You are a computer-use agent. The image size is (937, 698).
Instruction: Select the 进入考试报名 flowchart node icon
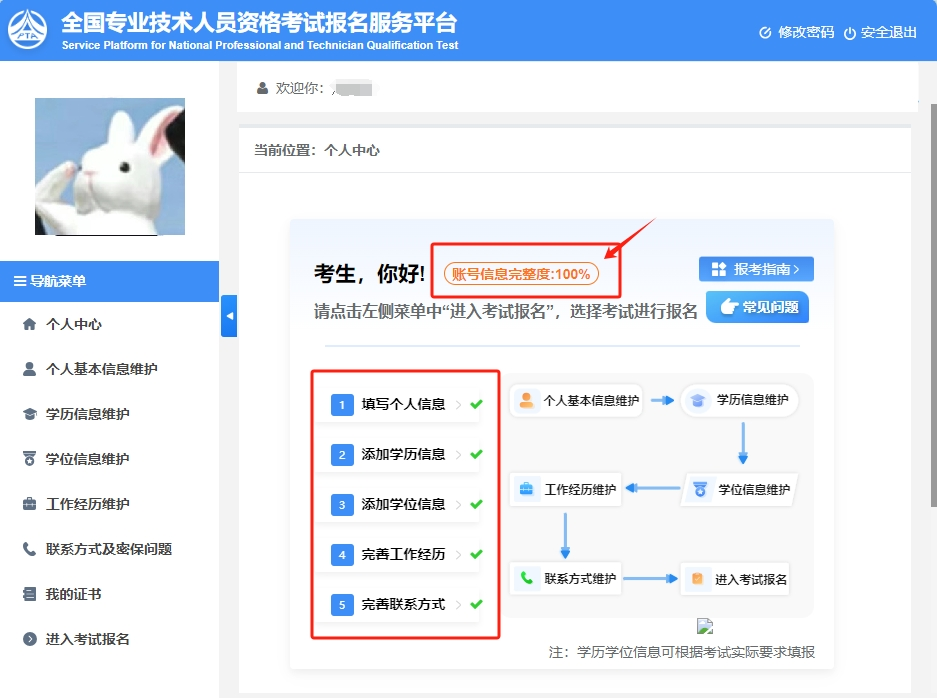[x=695, y=578]
